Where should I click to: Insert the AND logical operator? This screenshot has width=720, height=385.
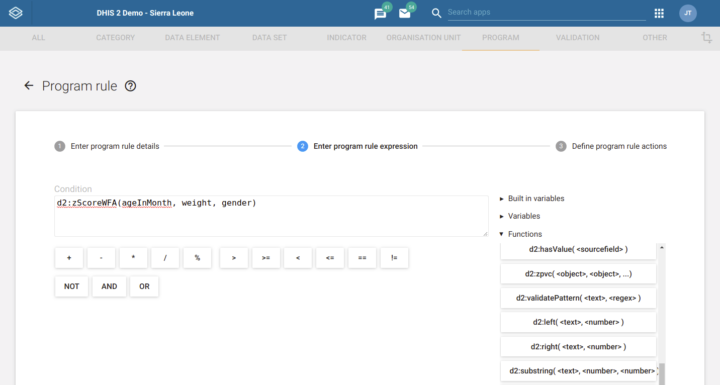(109, 286)
